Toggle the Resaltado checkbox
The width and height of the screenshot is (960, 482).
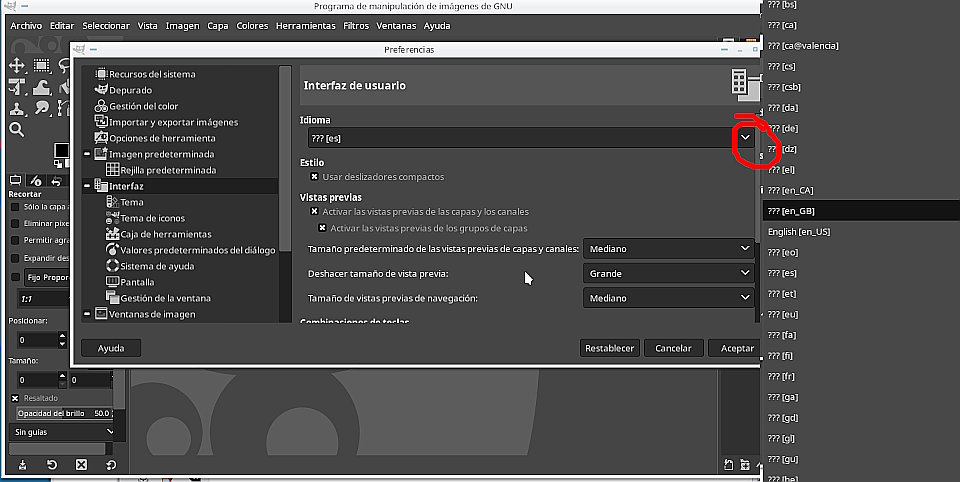(15, 398)
